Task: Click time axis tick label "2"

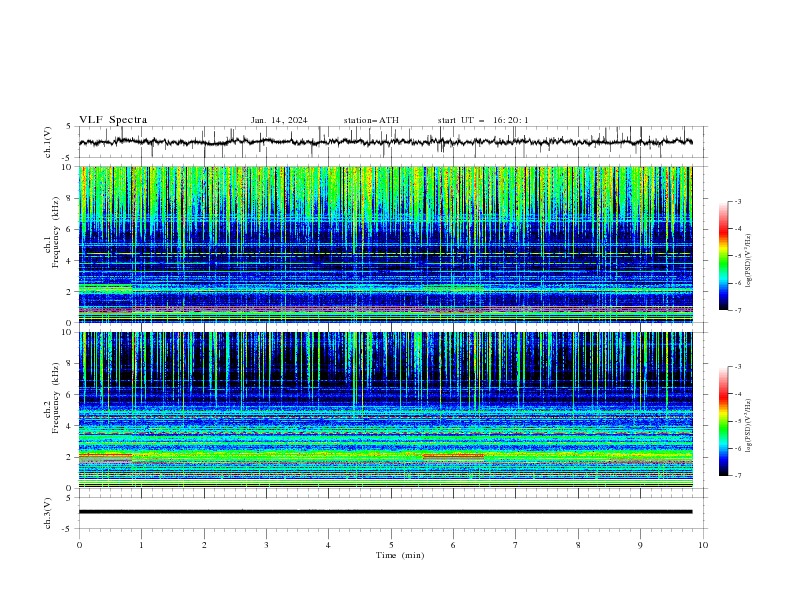Action: [204, 545]
